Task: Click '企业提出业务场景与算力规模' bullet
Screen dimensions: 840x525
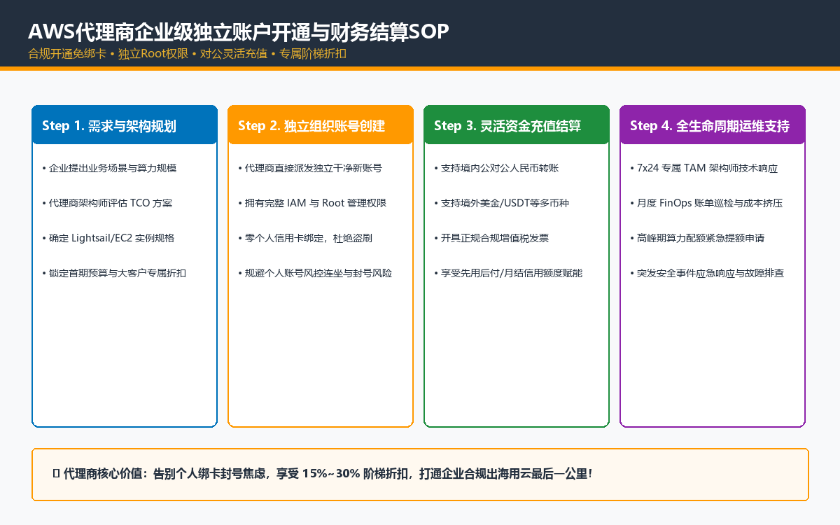Action: click(109, 168)
